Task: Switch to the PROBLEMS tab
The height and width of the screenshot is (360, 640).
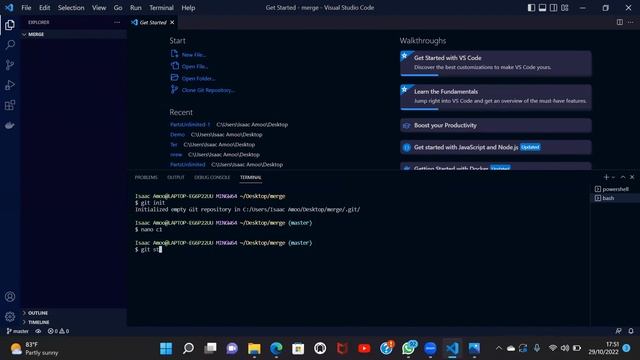Action: pyautogui.click(x=146, y=177)
